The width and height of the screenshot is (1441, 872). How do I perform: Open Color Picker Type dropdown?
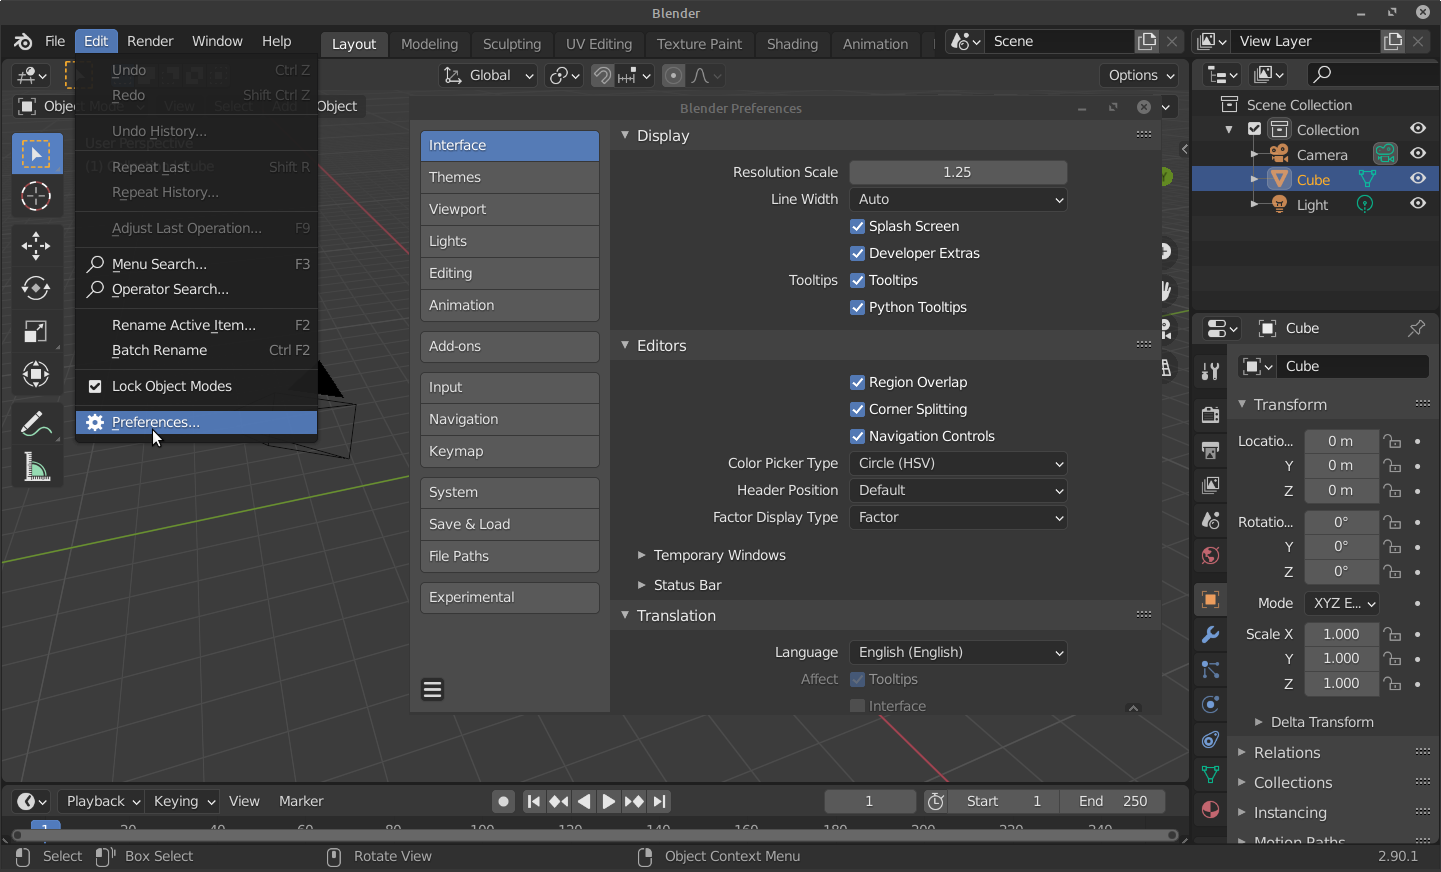pyautogui.click(x=958, y=463)
